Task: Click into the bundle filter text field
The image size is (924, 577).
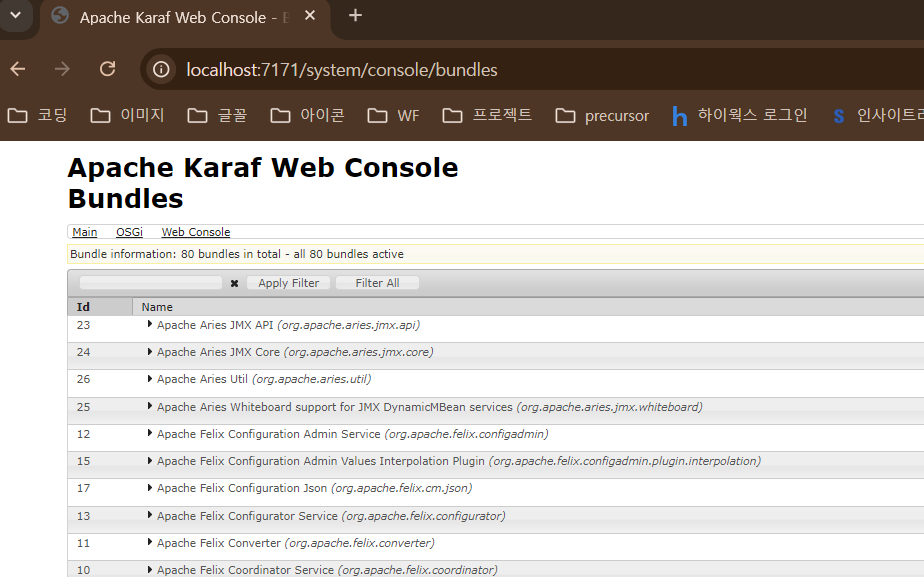Action: point(151,283)
